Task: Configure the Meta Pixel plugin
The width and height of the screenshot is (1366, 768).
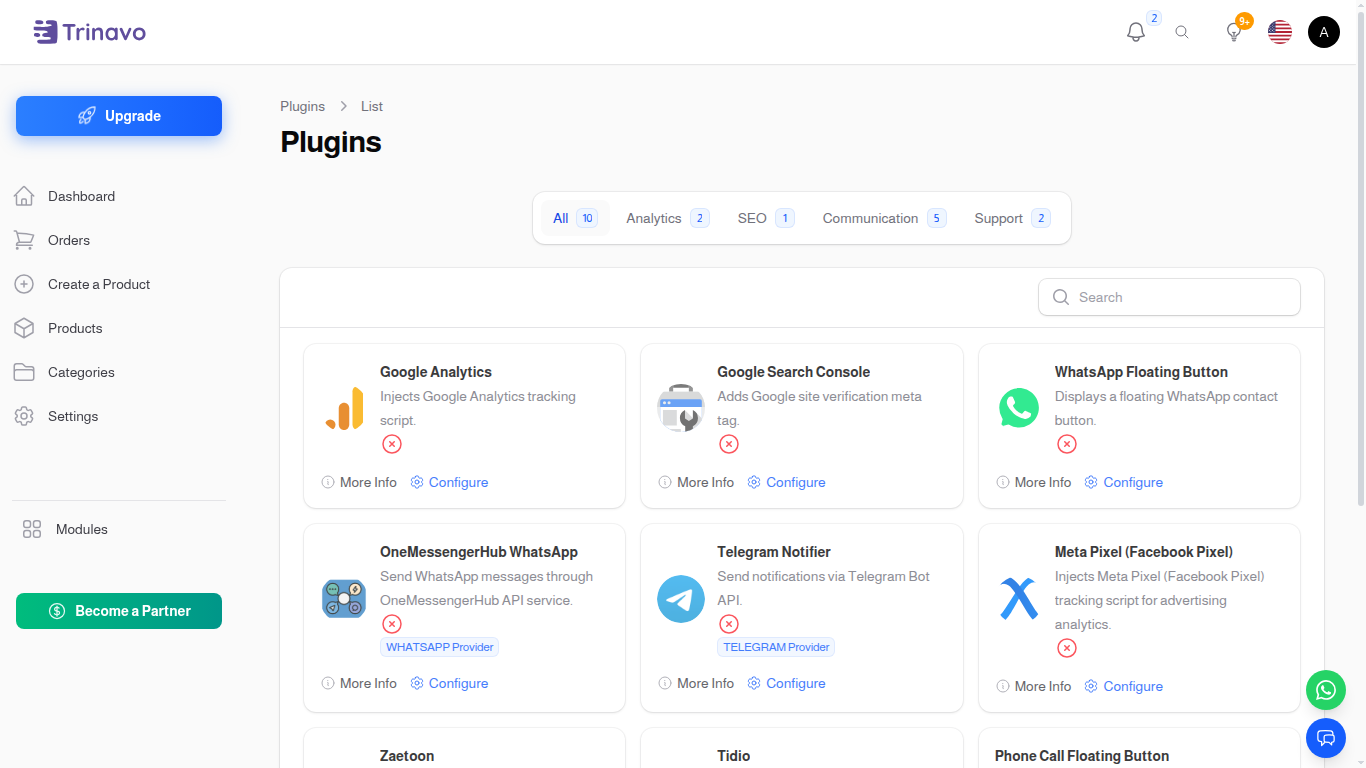Action: tap(1124, 686)
